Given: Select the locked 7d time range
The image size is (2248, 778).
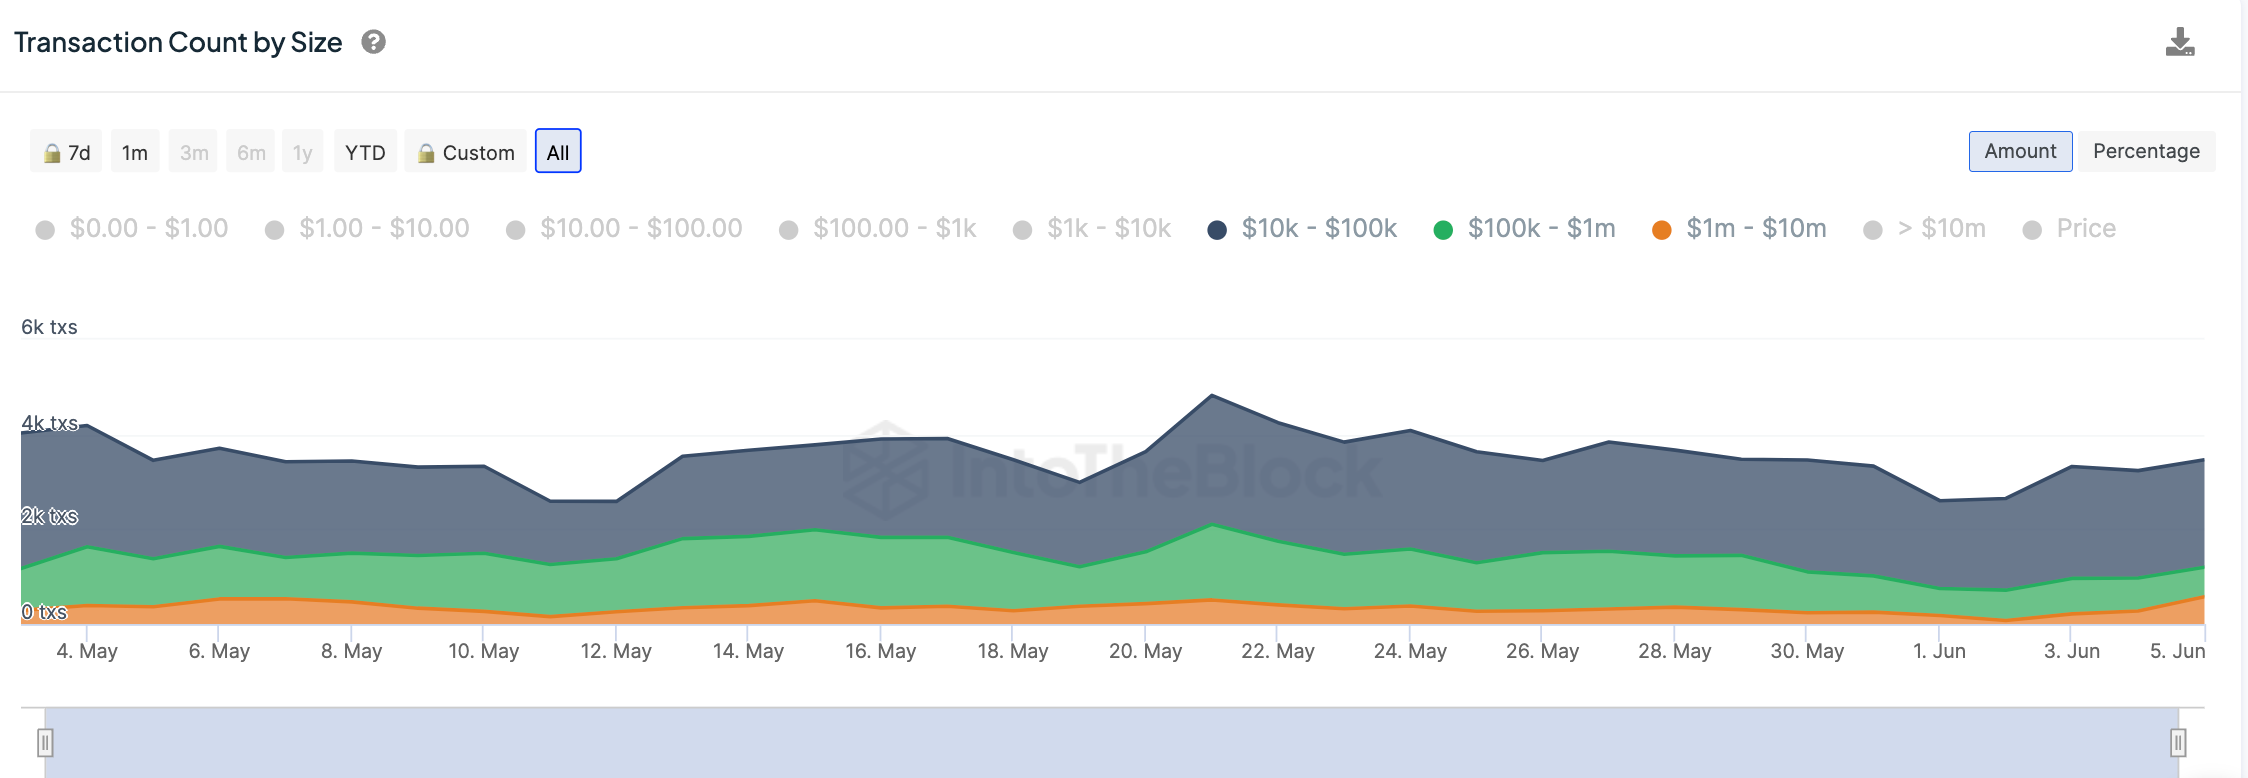Looking at the screenshot, I should tap(66, 152).
